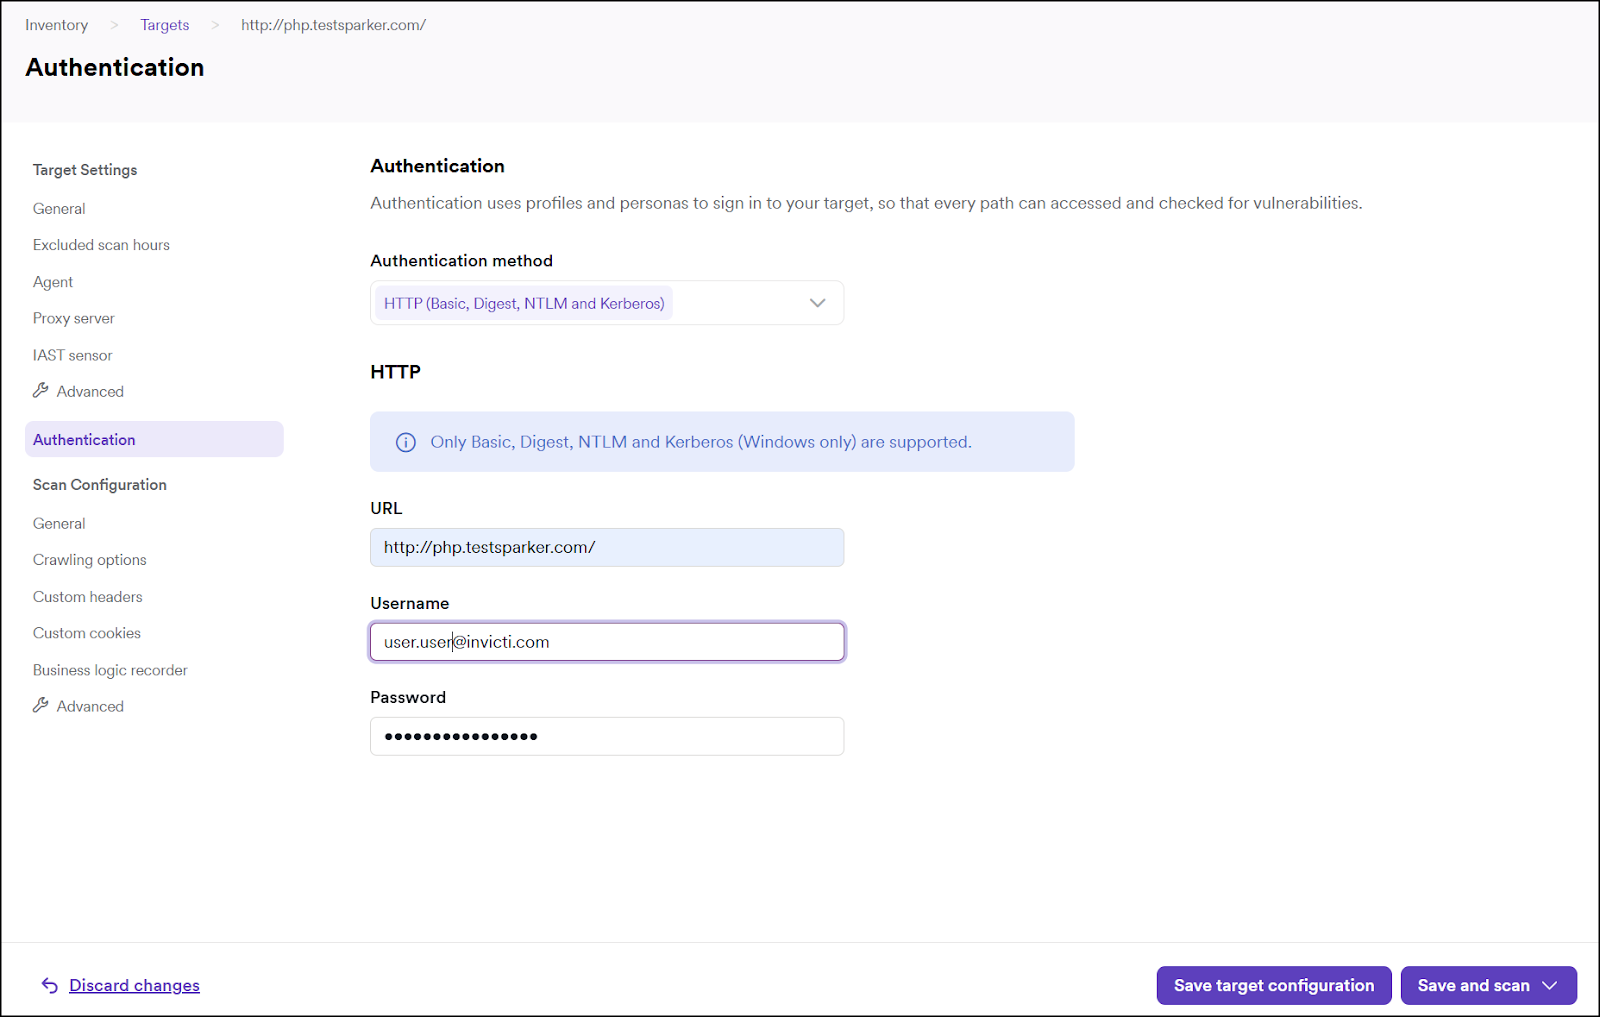This screenshot has width=1600, height=1017.
Task: Go to Targets via breadcrumb link
Action: pos(165,24)
